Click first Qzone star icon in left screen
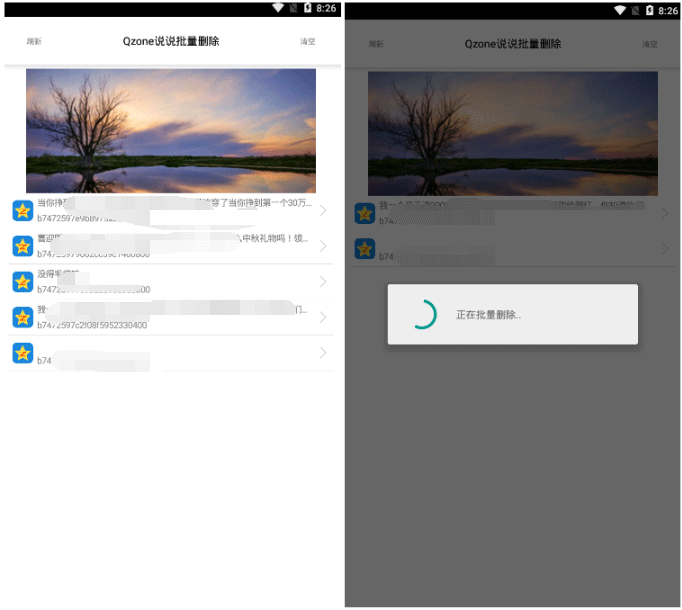 click(x=22, y=210)
